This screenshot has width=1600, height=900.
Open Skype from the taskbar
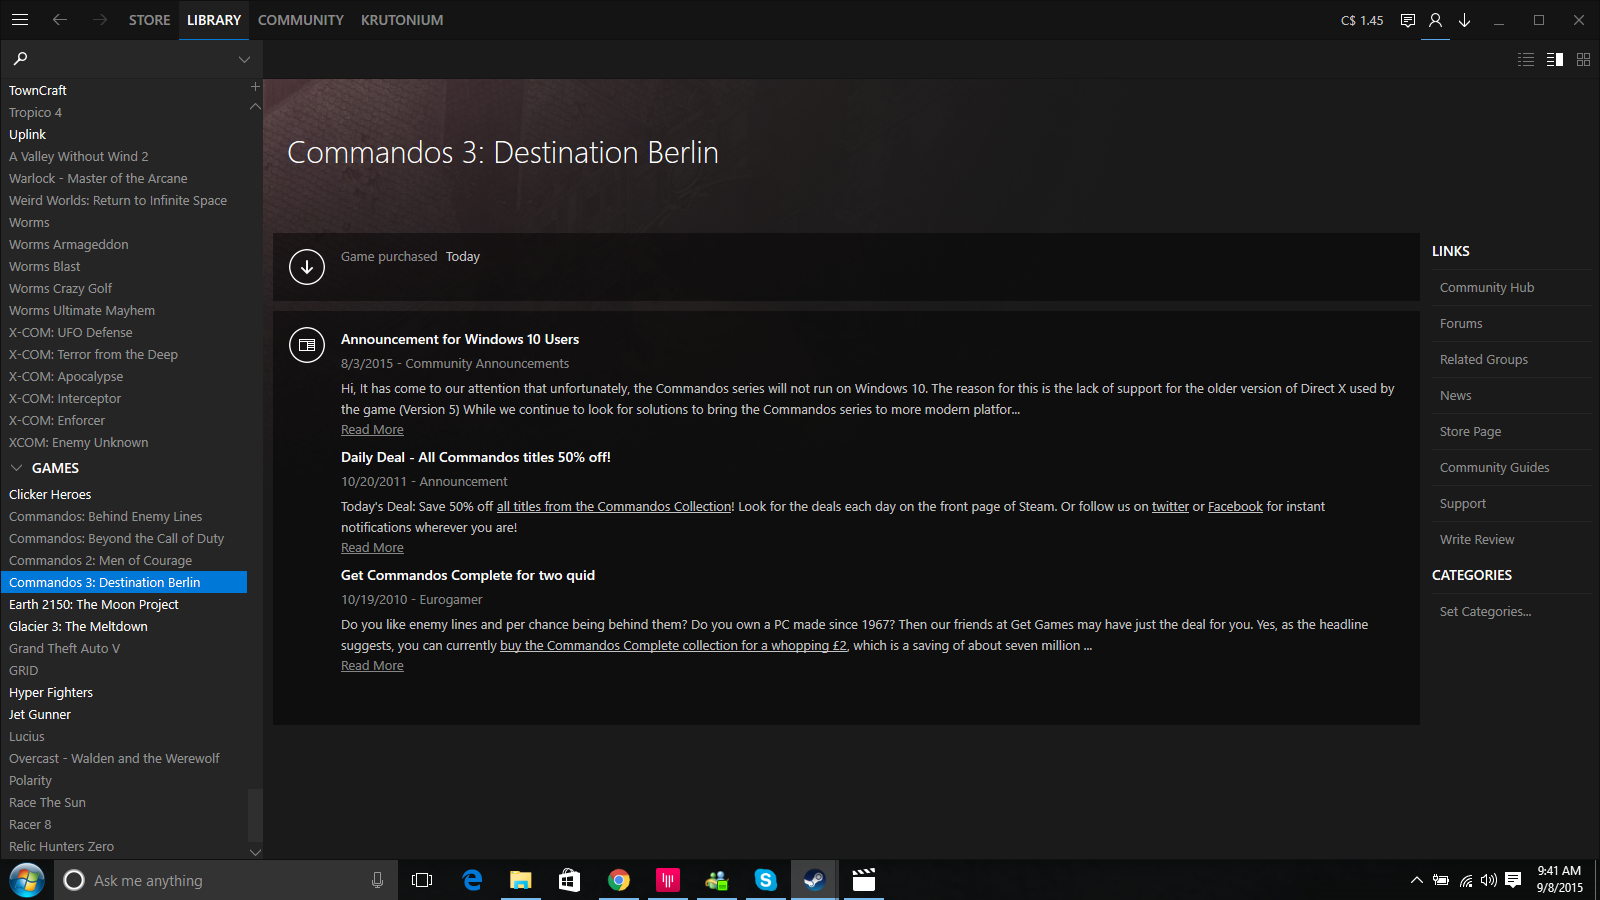pyautogui.click(x=766, y=880)
